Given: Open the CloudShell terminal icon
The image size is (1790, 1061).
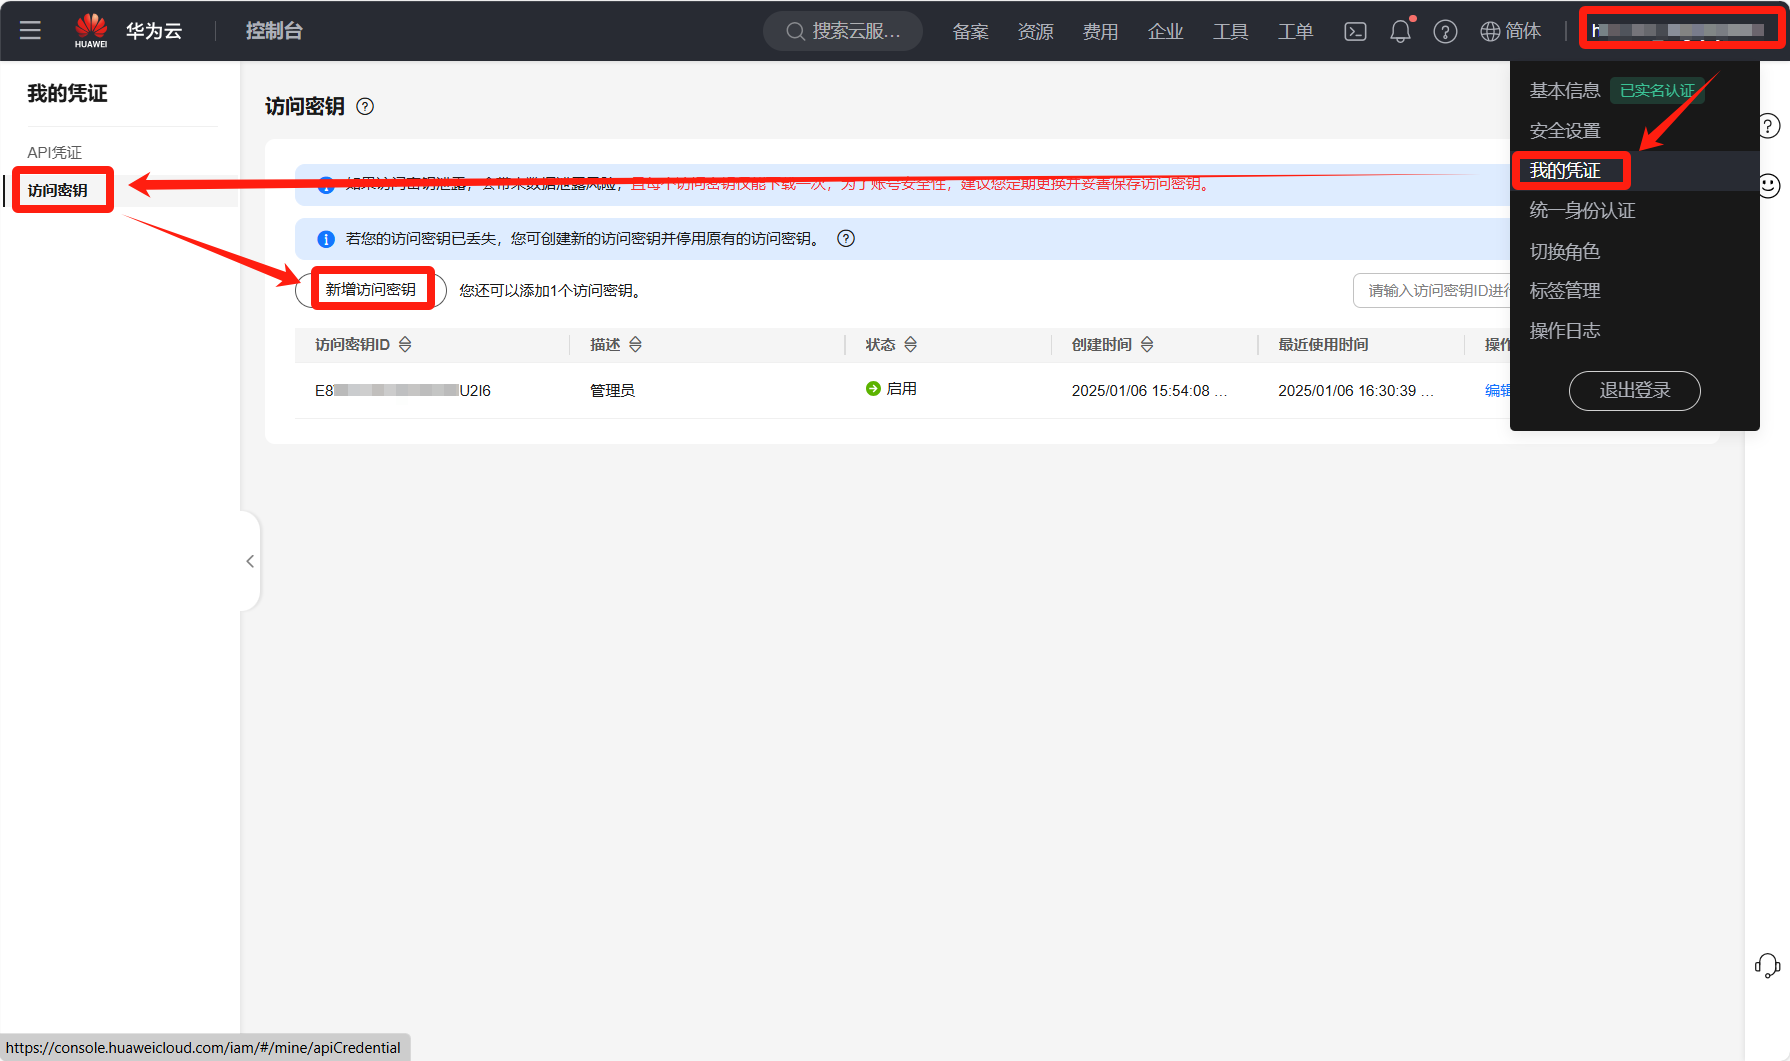Looking at the screenshot, I should pos(1355,32).
